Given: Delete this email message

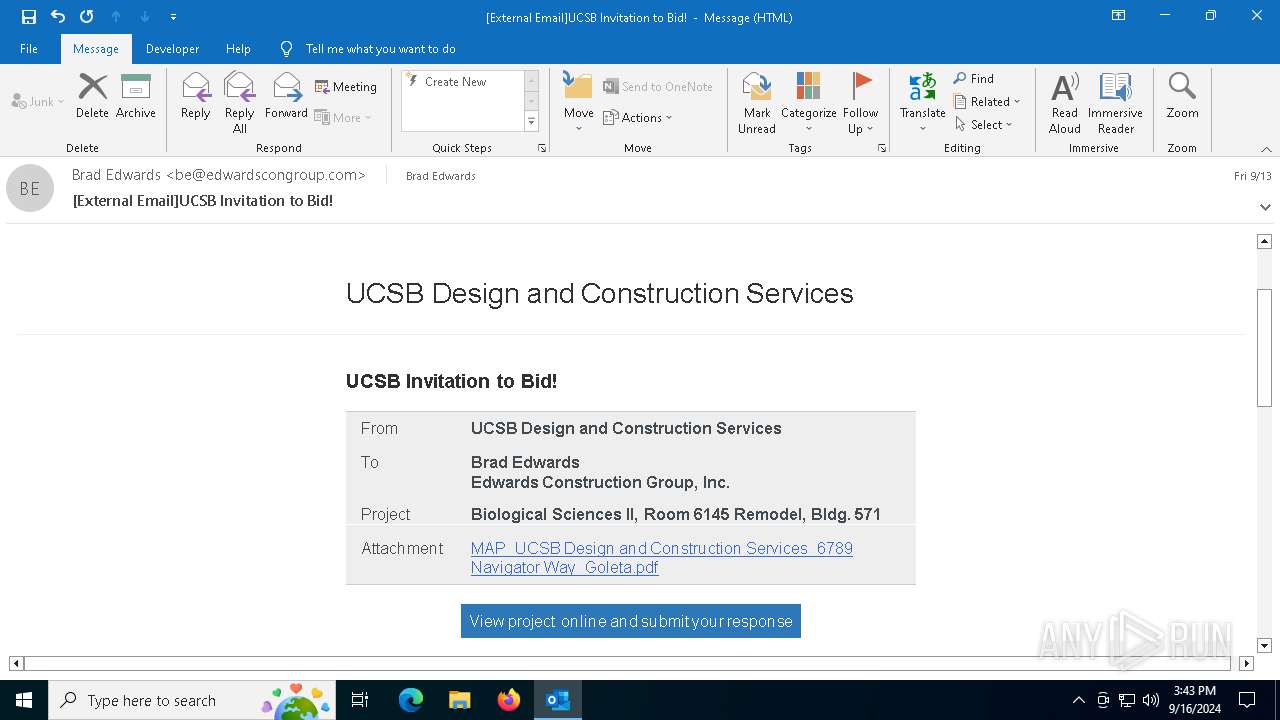Looking at the screenshot, I should point(92,96).
